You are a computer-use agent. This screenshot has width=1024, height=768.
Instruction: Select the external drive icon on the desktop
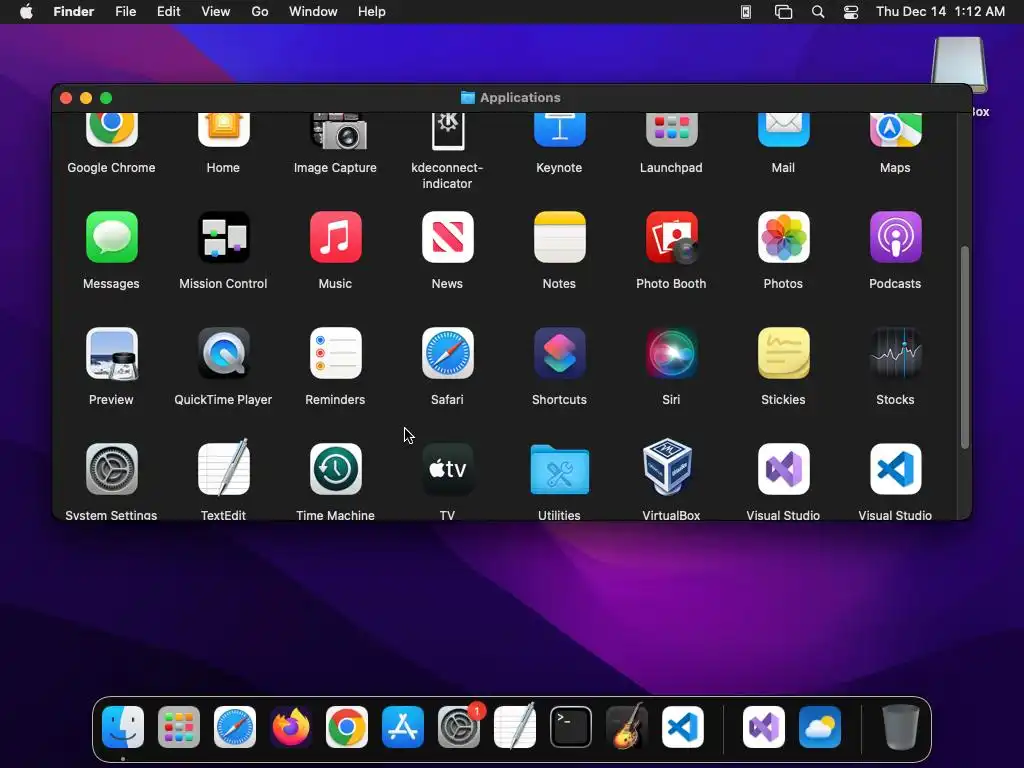pos(959,64)
